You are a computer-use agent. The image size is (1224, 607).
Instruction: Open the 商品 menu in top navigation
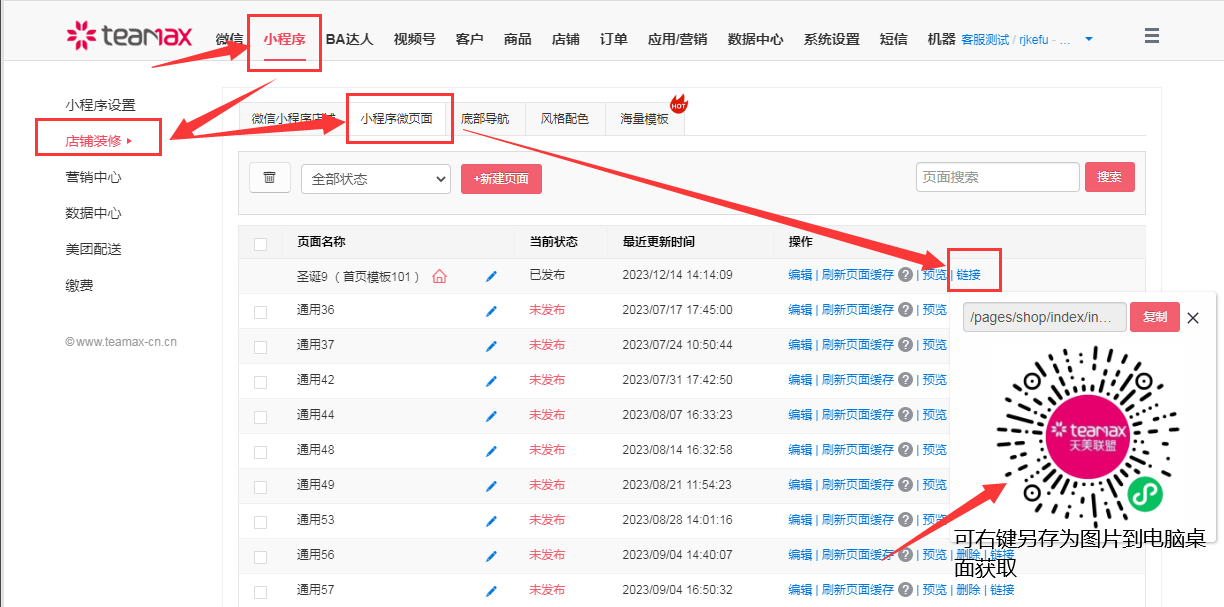click(x=518, y=39)
